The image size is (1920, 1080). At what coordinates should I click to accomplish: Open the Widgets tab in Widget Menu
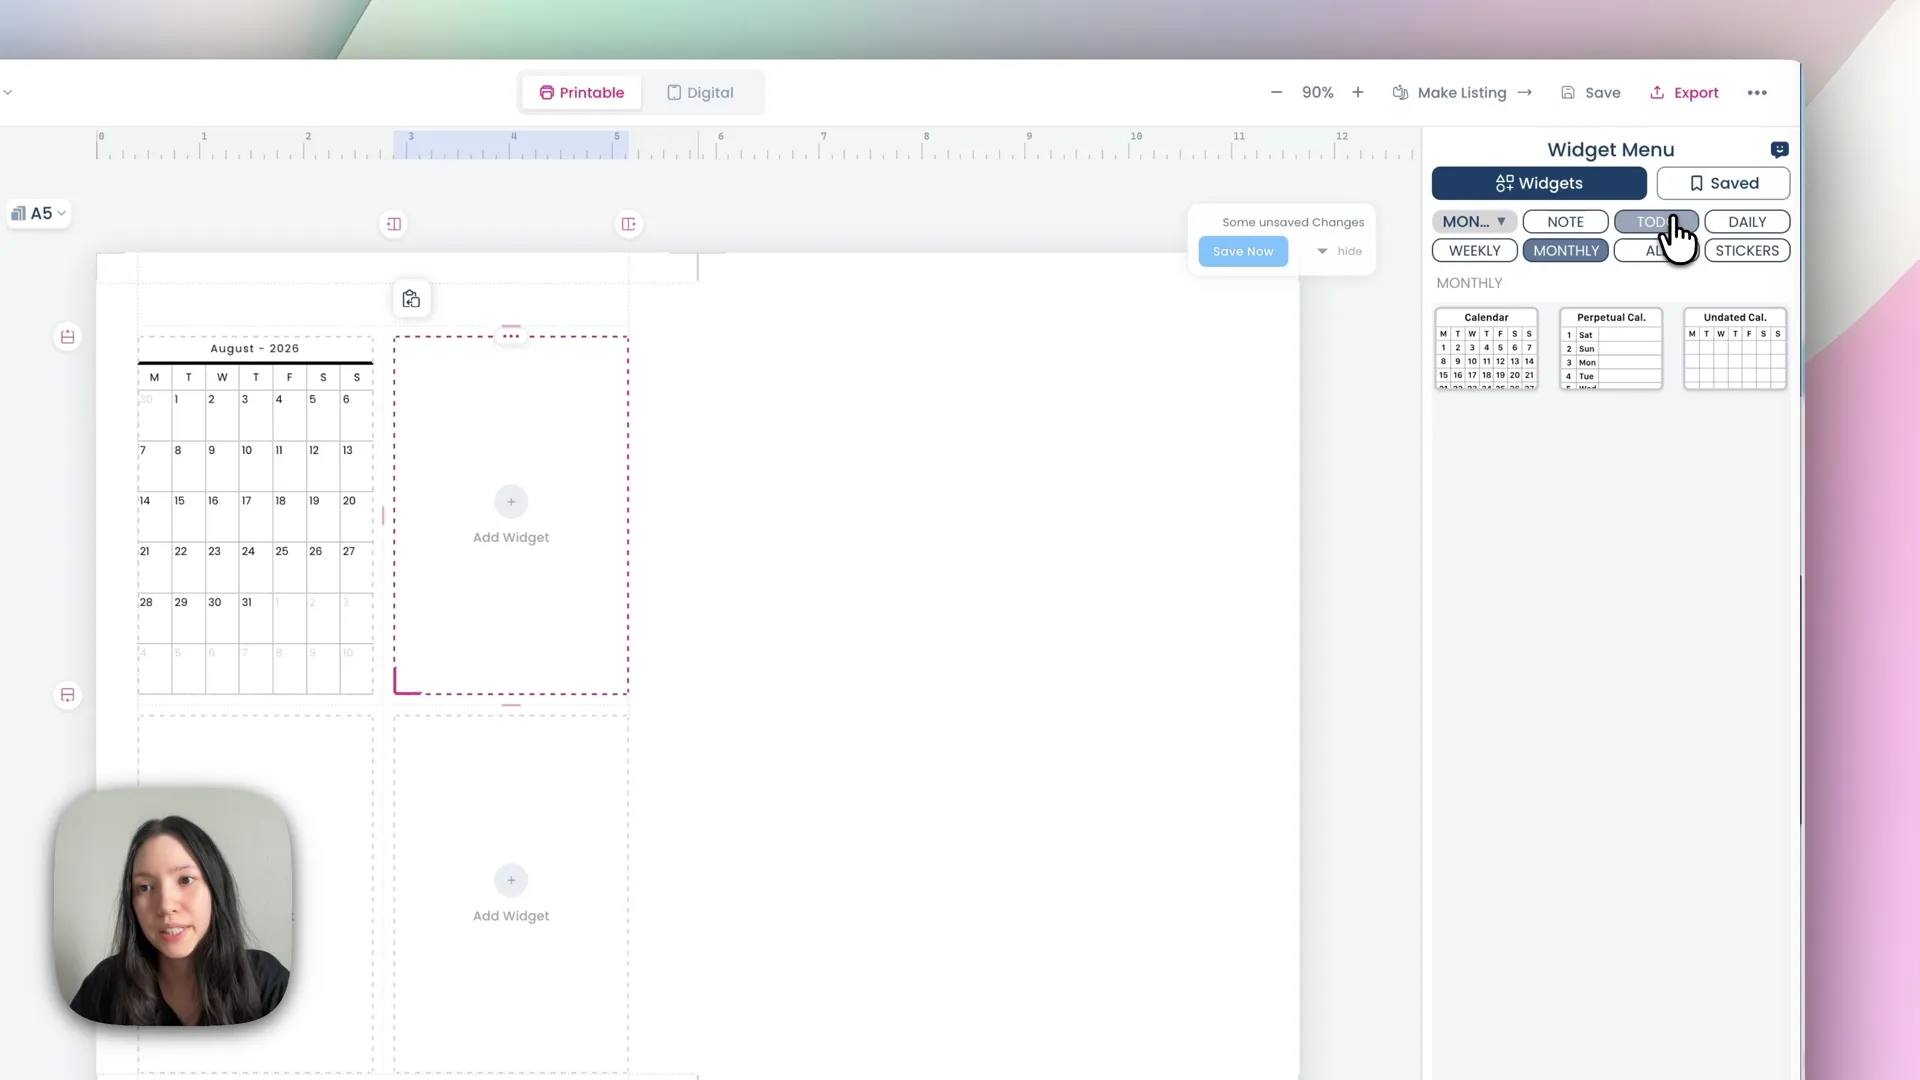point(1539,184)
